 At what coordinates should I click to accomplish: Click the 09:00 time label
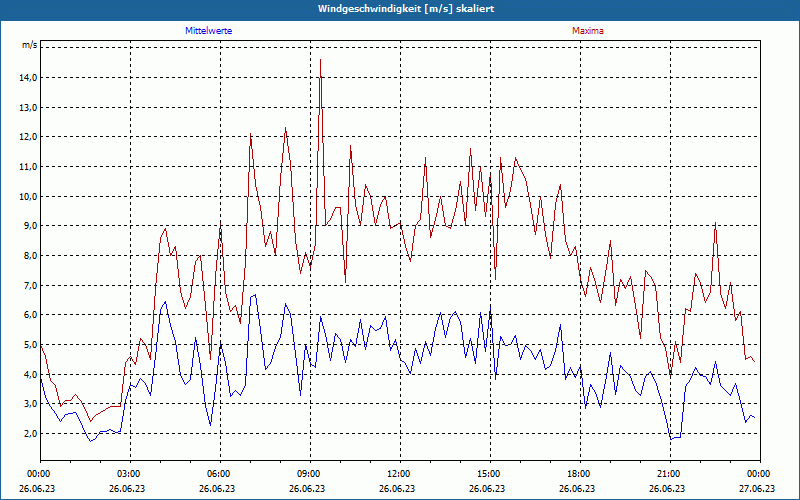[310, 474]
